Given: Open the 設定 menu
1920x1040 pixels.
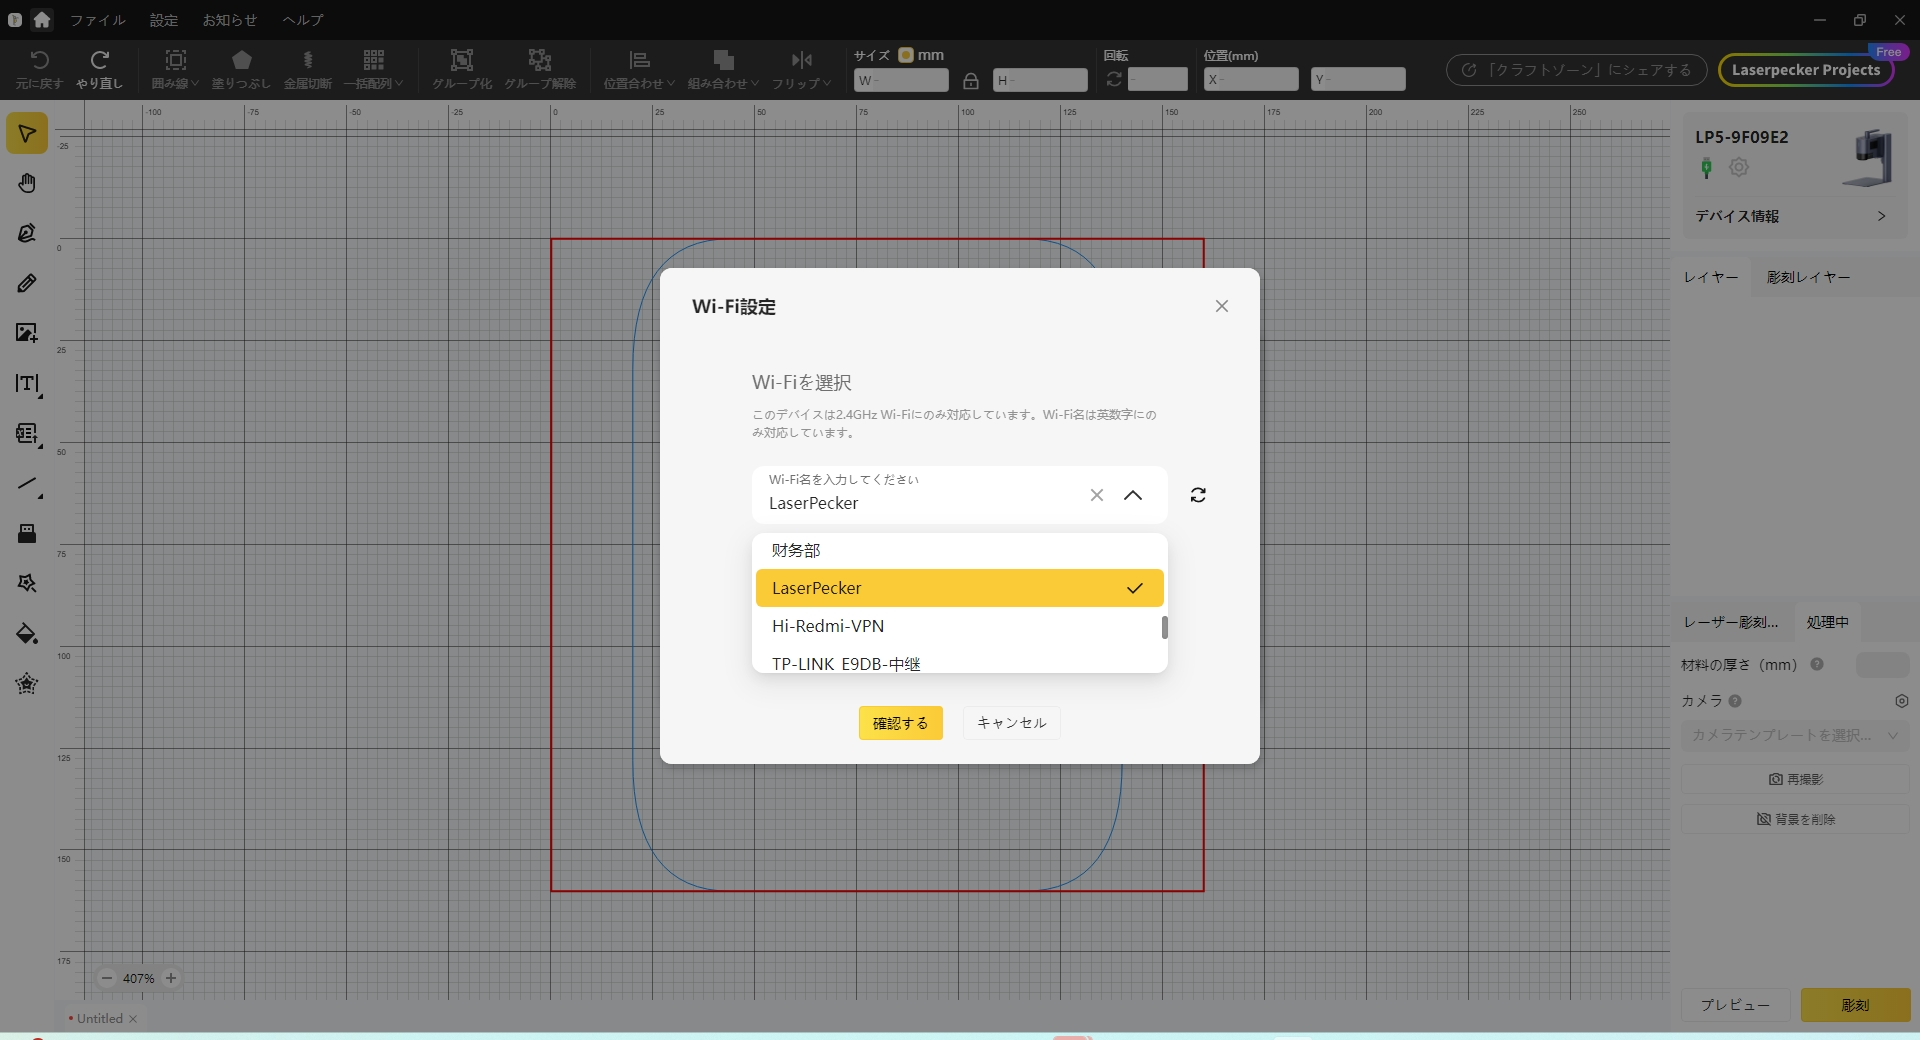Looking at the screenshot, I should pyautogui.click(x=164, y=20).
